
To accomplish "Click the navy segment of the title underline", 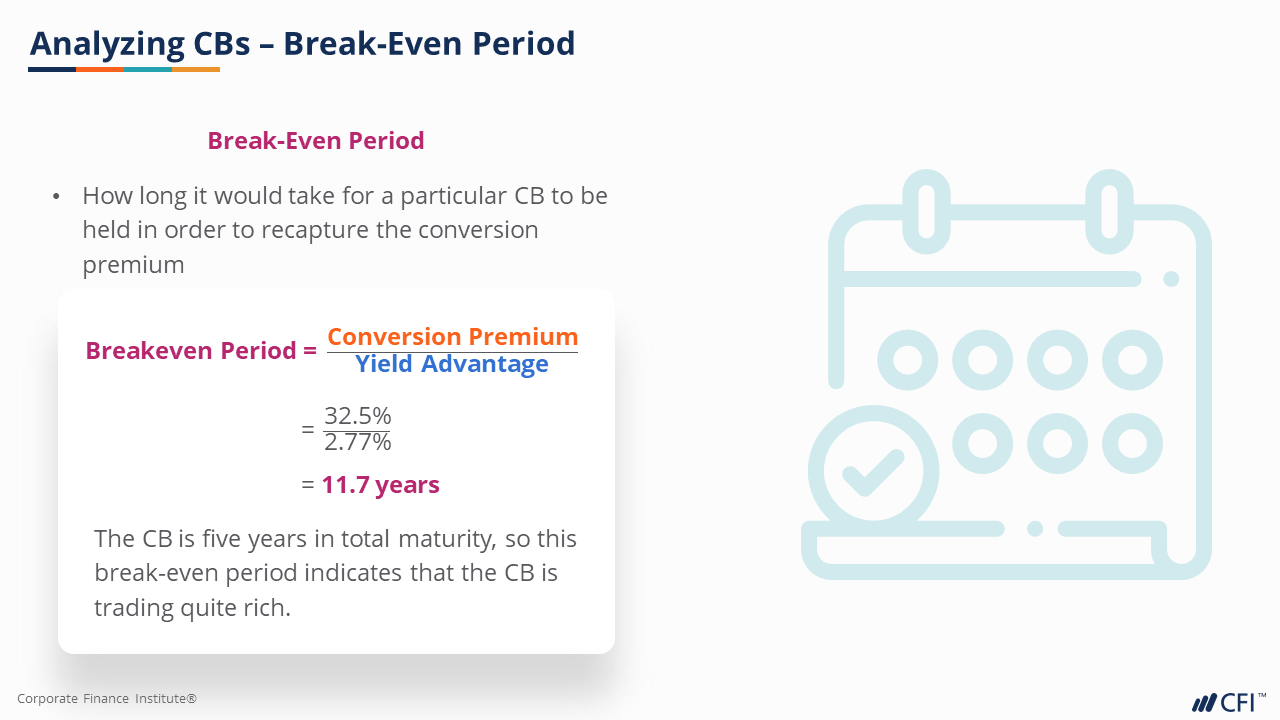I will pyautogui.click(x=52, y=69).
